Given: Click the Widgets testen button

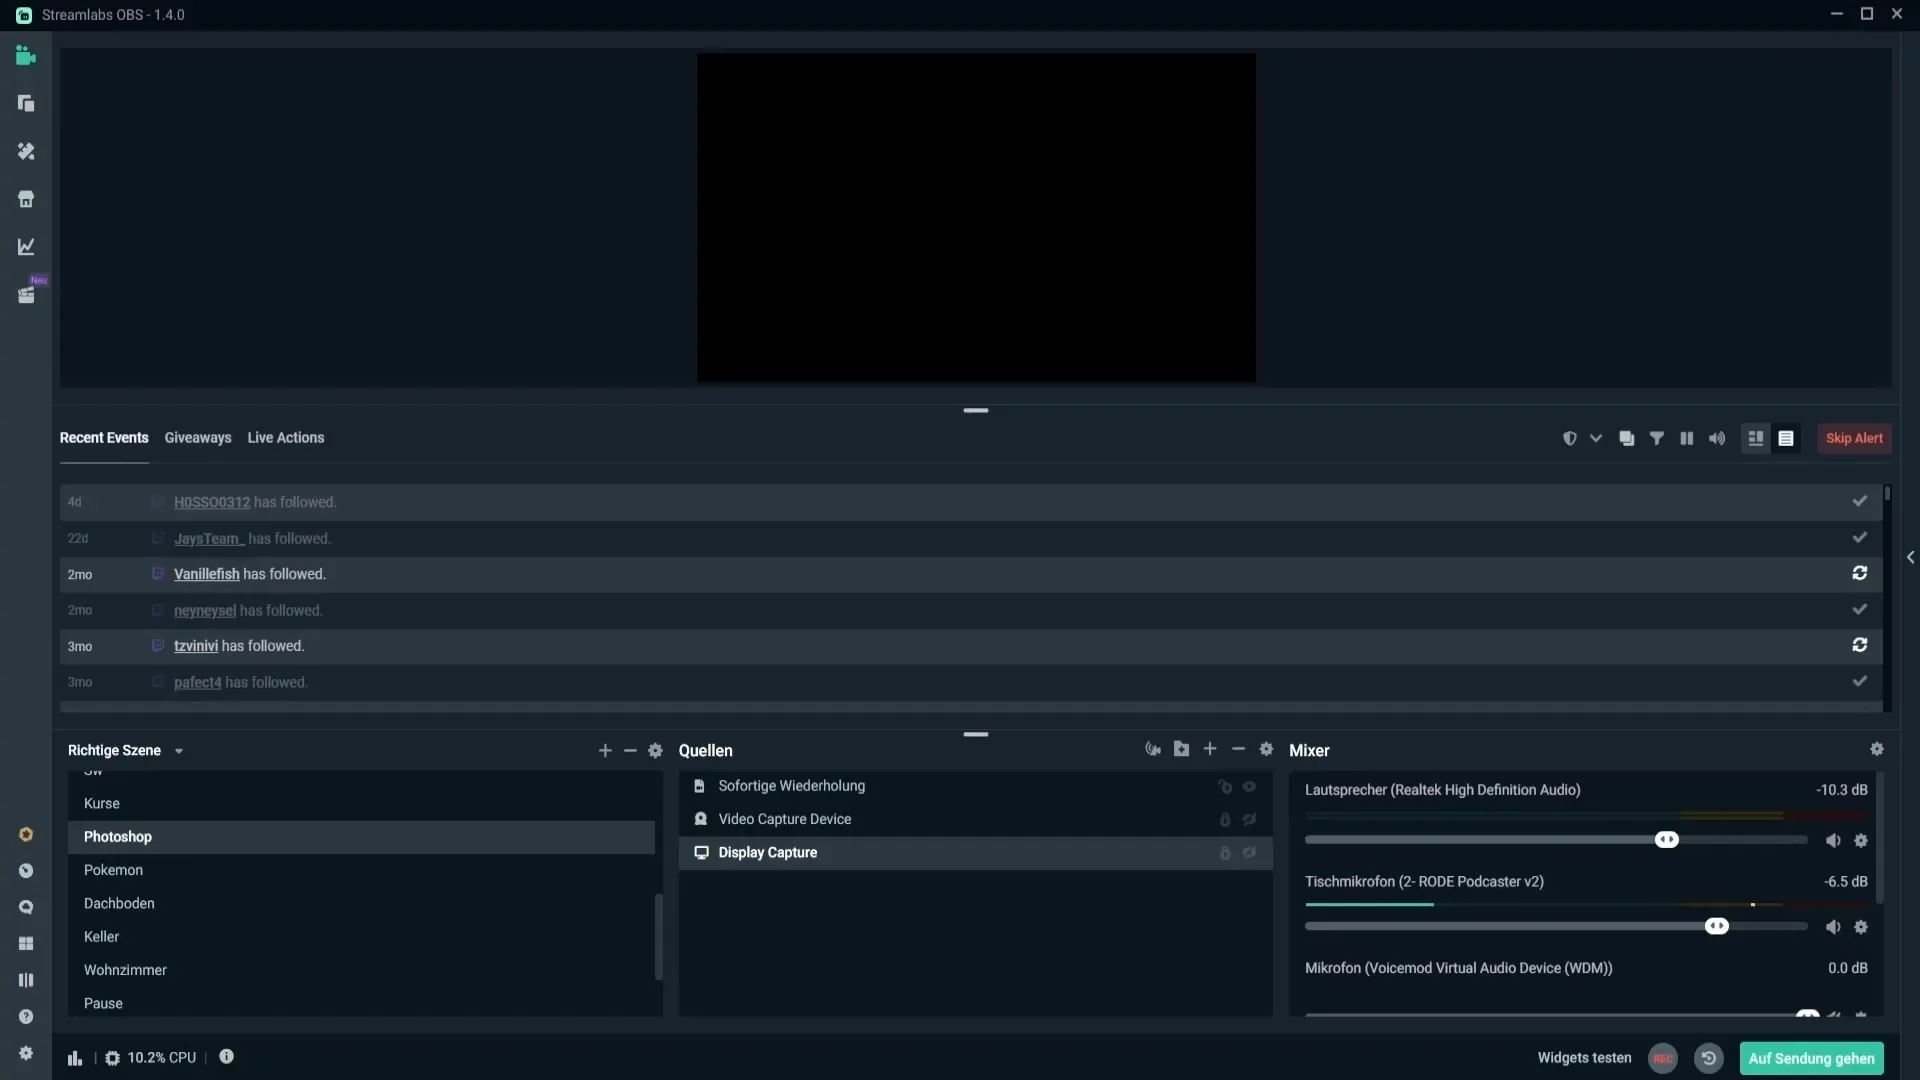Looking at the screenshot, I should point(1584,1058).
